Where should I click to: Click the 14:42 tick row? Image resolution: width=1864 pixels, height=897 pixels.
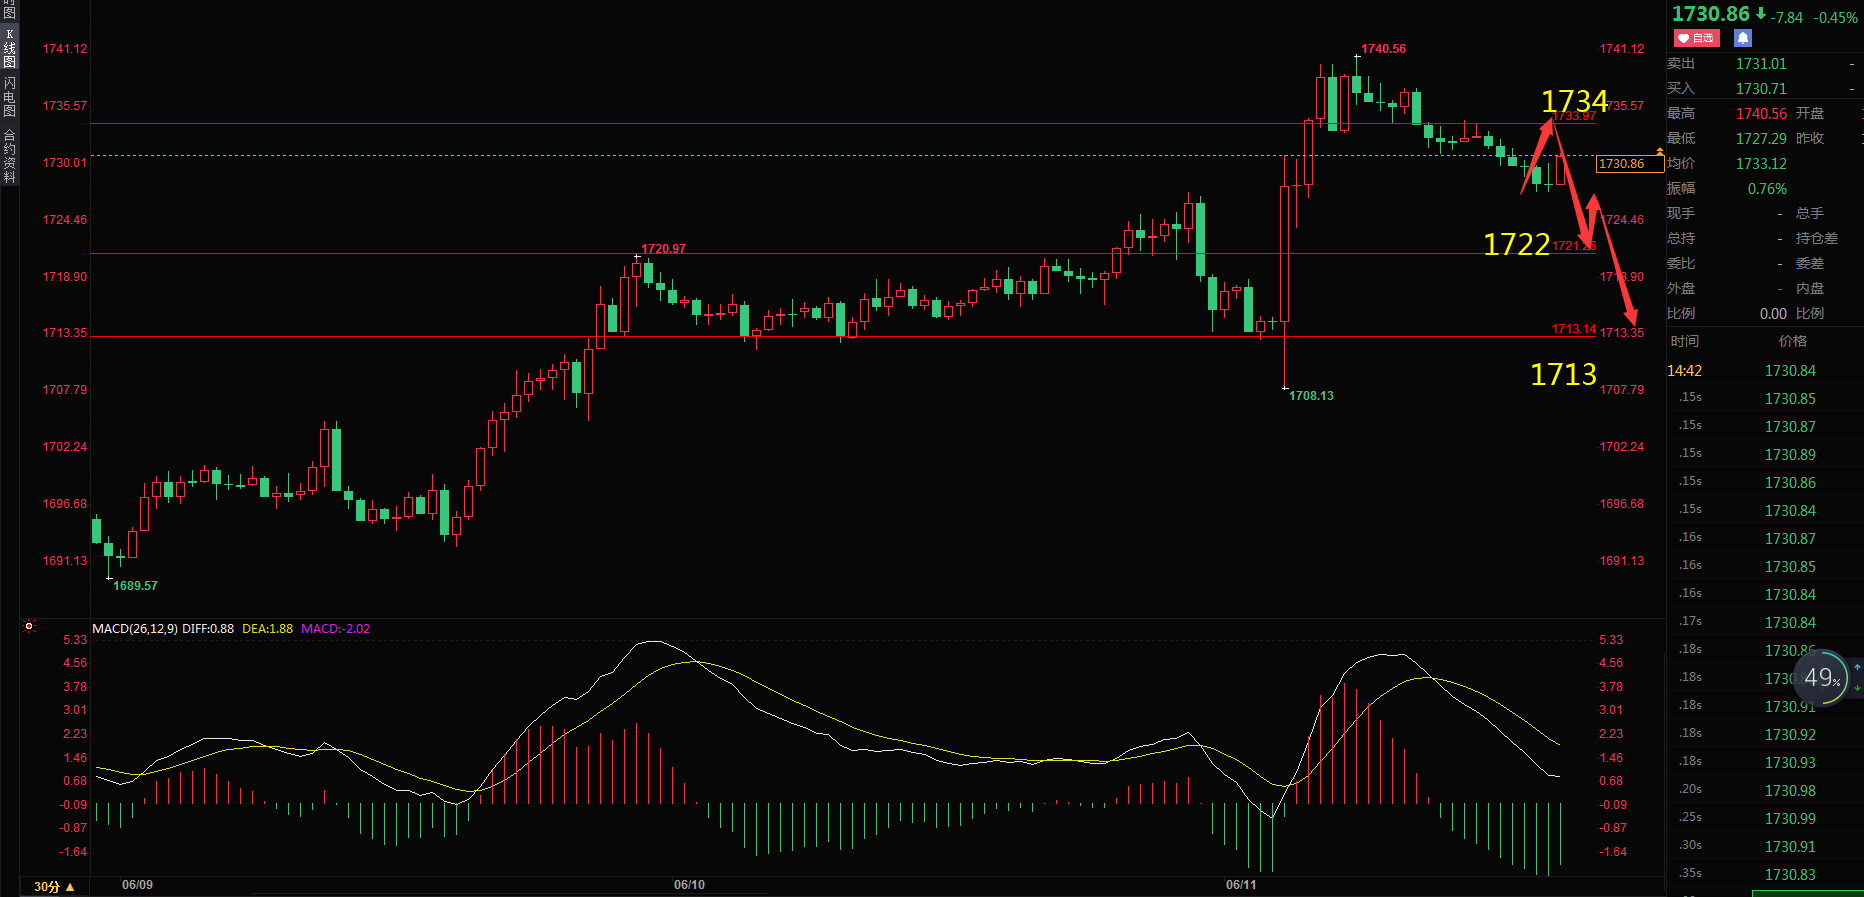tap(1764, 371)
